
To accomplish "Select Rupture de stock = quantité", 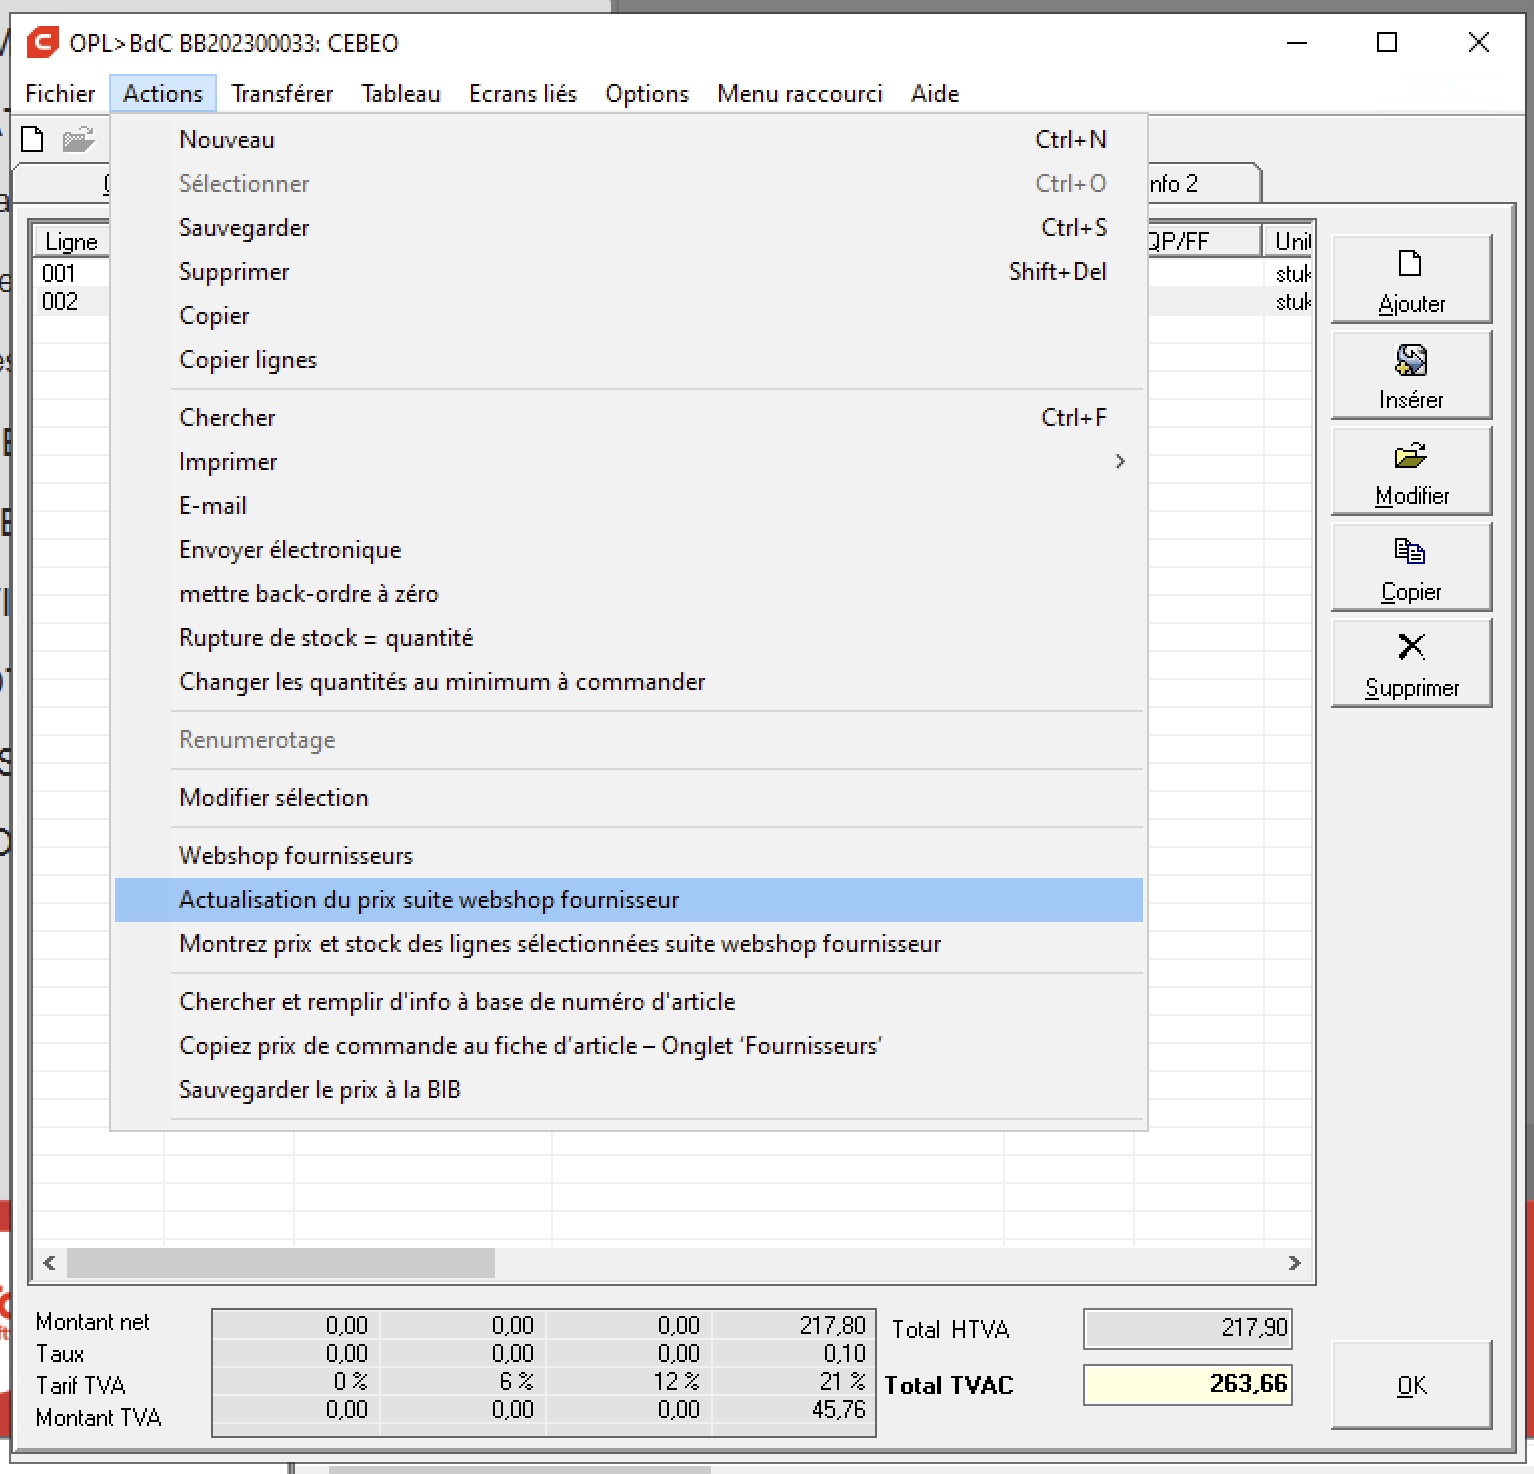I will 629,638.
